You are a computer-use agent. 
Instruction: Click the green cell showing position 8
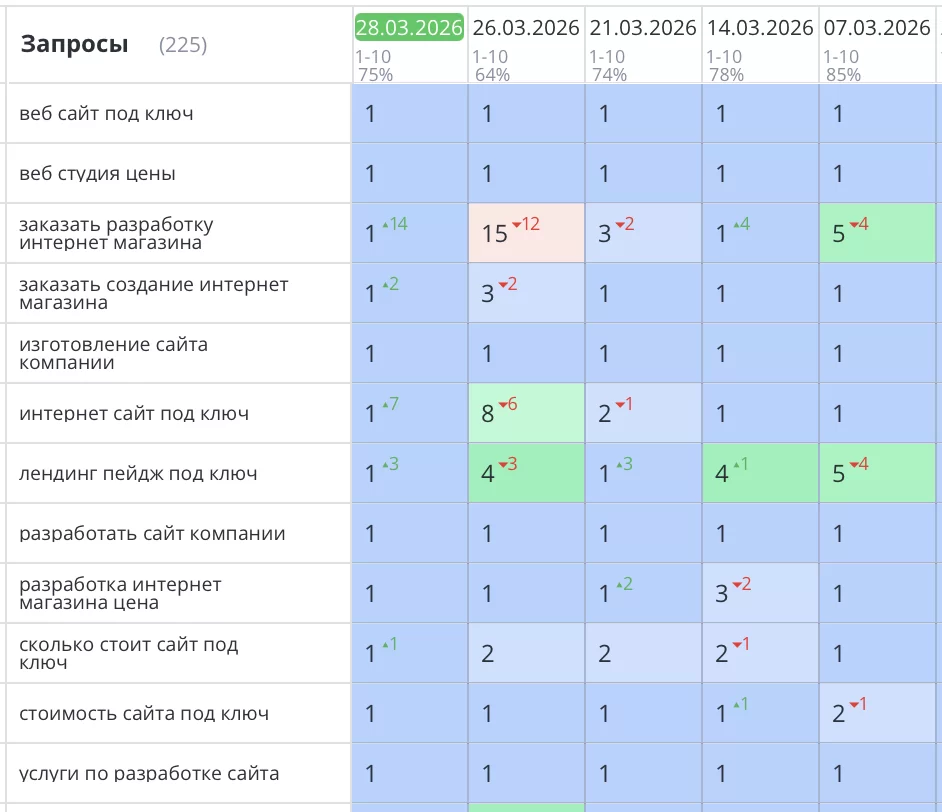(x=526, y=413)
